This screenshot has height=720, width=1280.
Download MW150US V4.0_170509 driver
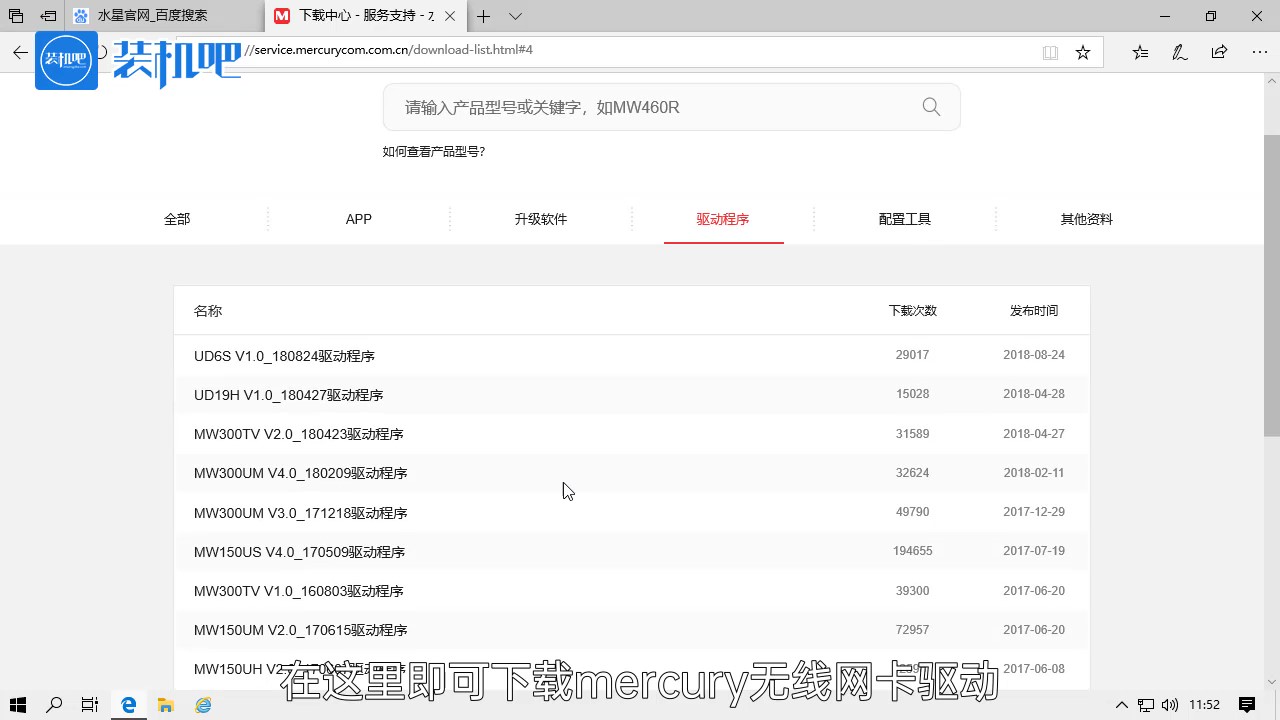coord(299,551)
